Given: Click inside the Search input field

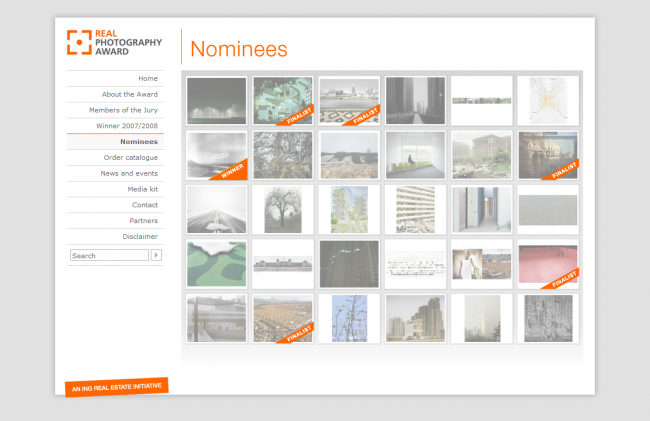Looking at the screenshot, I should tap(109, 255).
